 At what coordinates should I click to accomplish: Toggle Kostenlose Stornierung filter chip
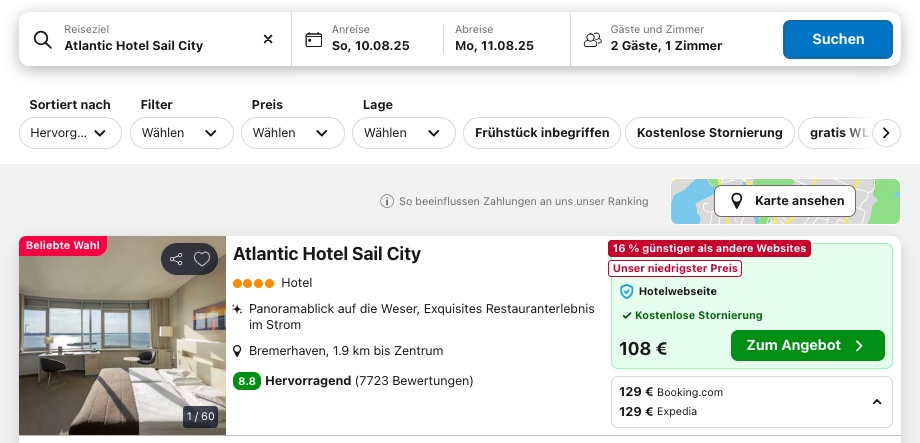coord(709,133)
